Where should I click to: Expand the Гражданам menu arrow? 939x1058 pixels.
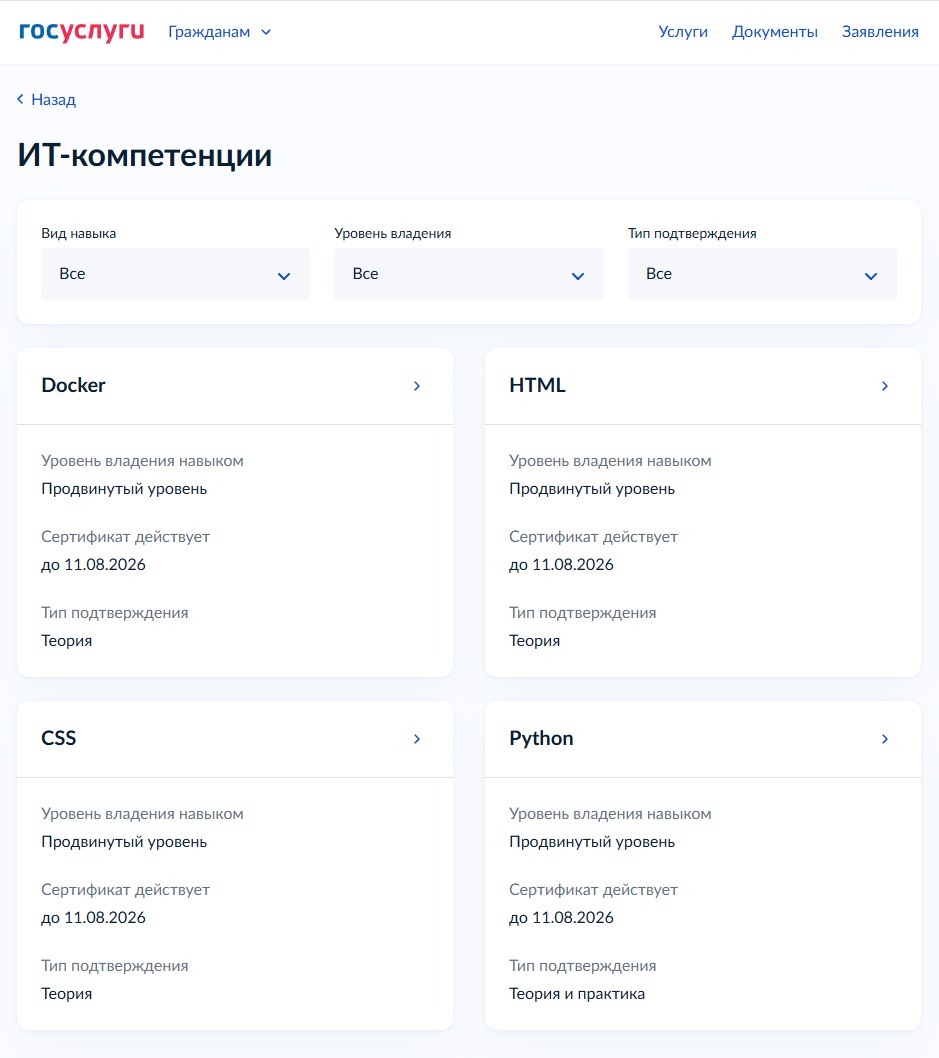pos(266,32)
